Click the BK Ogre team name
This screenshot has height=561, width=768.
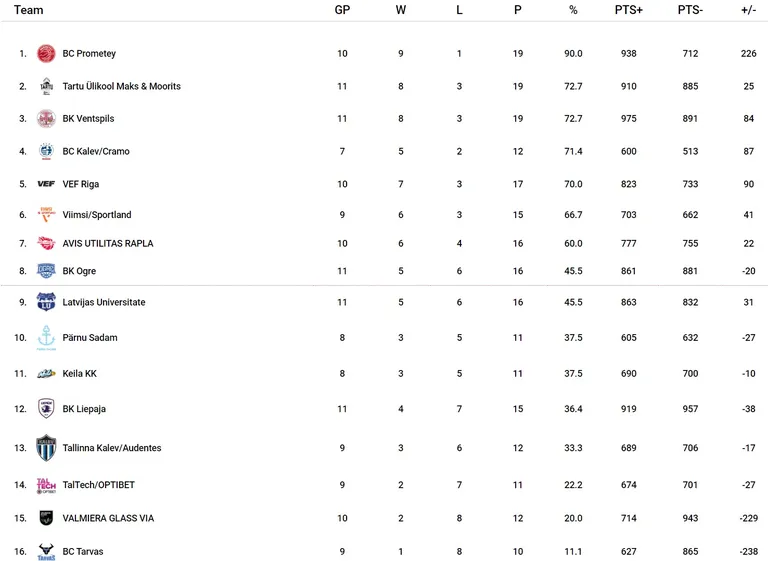coord(79,271)
